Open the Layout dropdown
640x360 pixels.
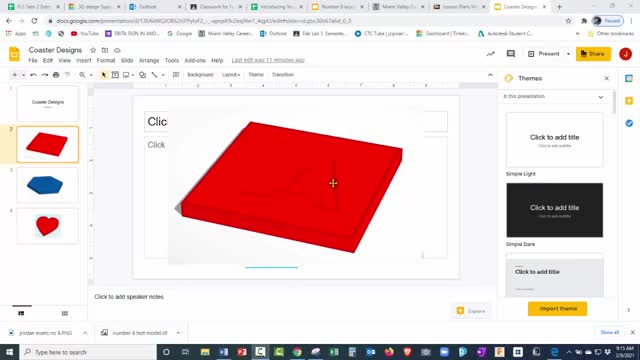tap(231, 75)
